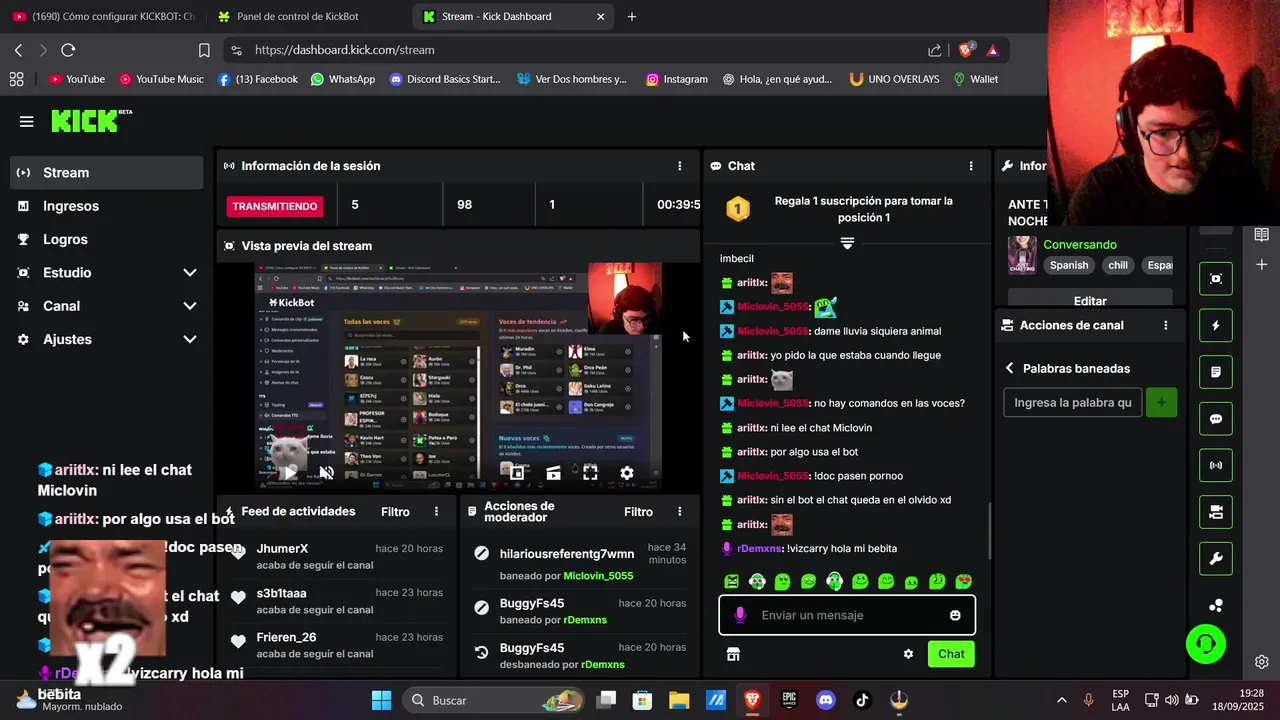Open TikTok from the taskbar

tap(862, 700)
